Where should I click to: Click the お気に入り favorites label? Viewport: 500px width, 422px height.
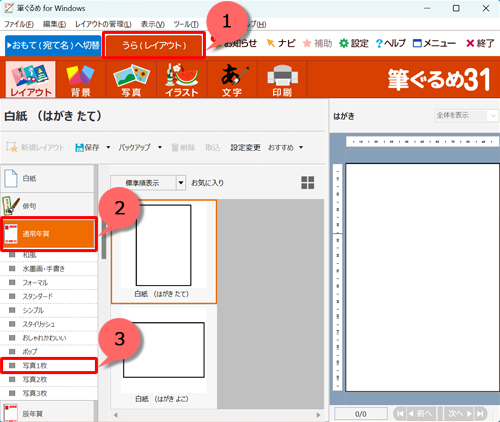pos(207,183)
